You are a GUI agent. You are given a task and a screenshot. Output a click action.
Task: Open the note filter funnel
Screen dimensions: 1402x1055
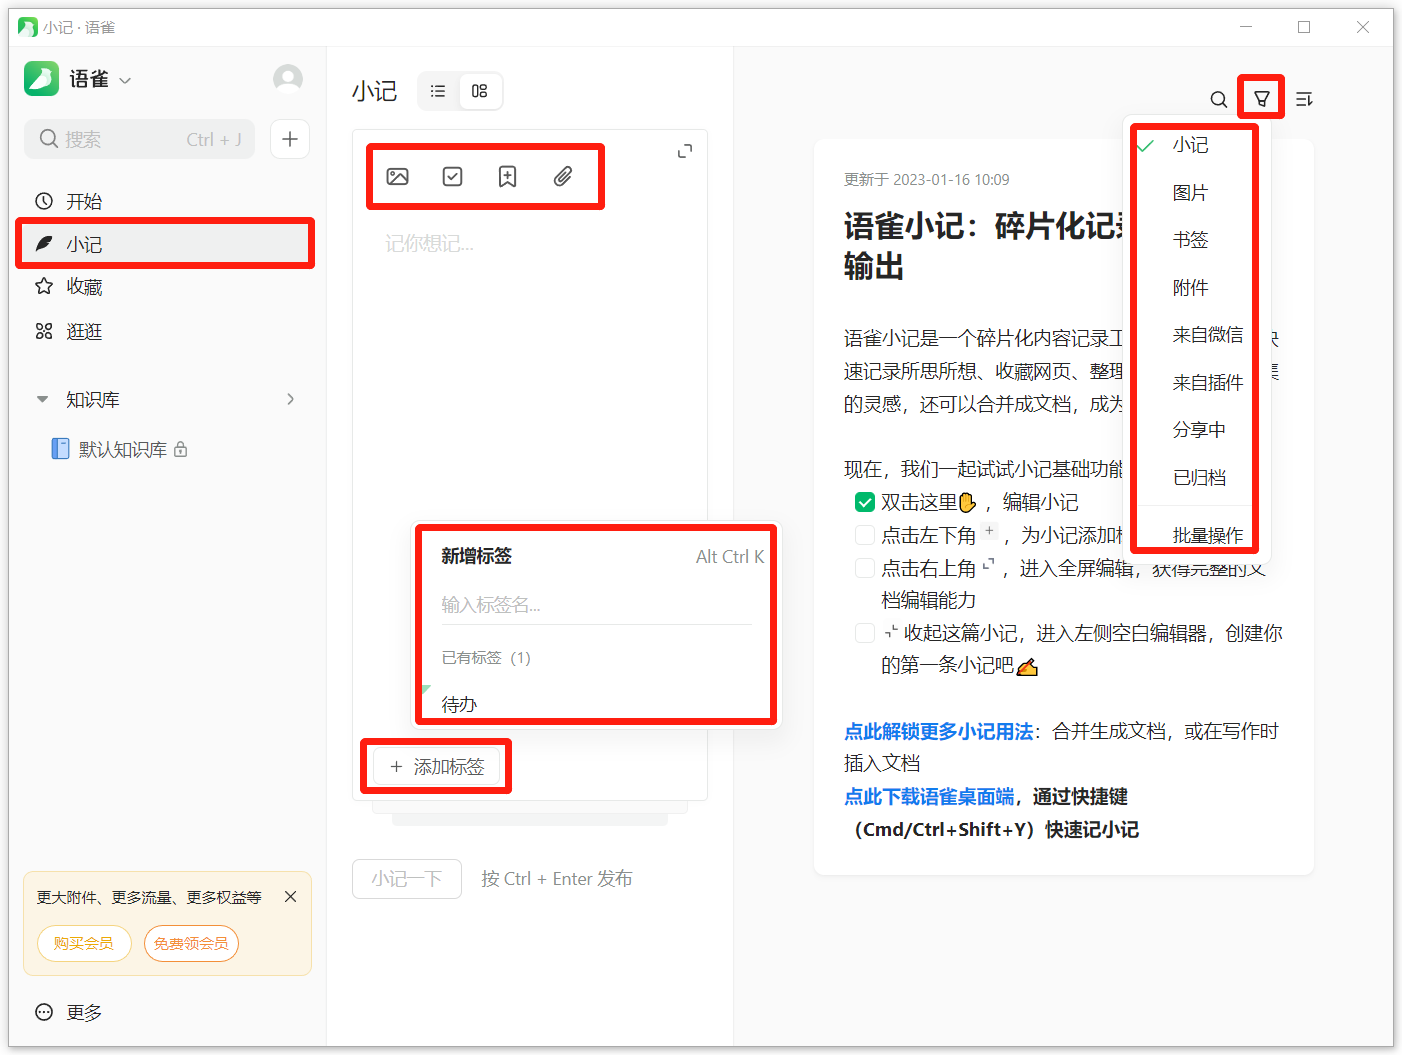pyautogui.click(x=1262, y=98)
